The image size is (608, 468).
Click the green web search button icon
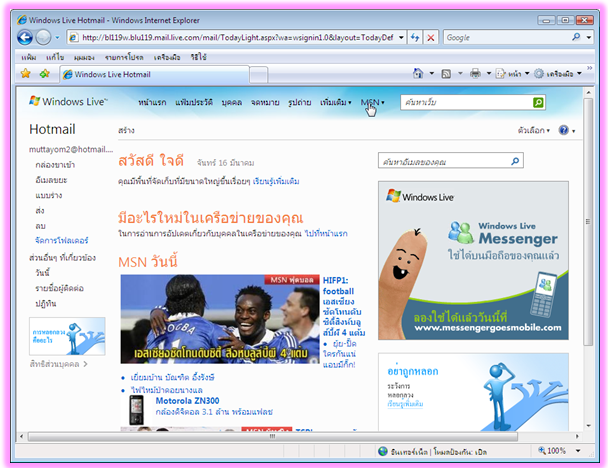538,102
